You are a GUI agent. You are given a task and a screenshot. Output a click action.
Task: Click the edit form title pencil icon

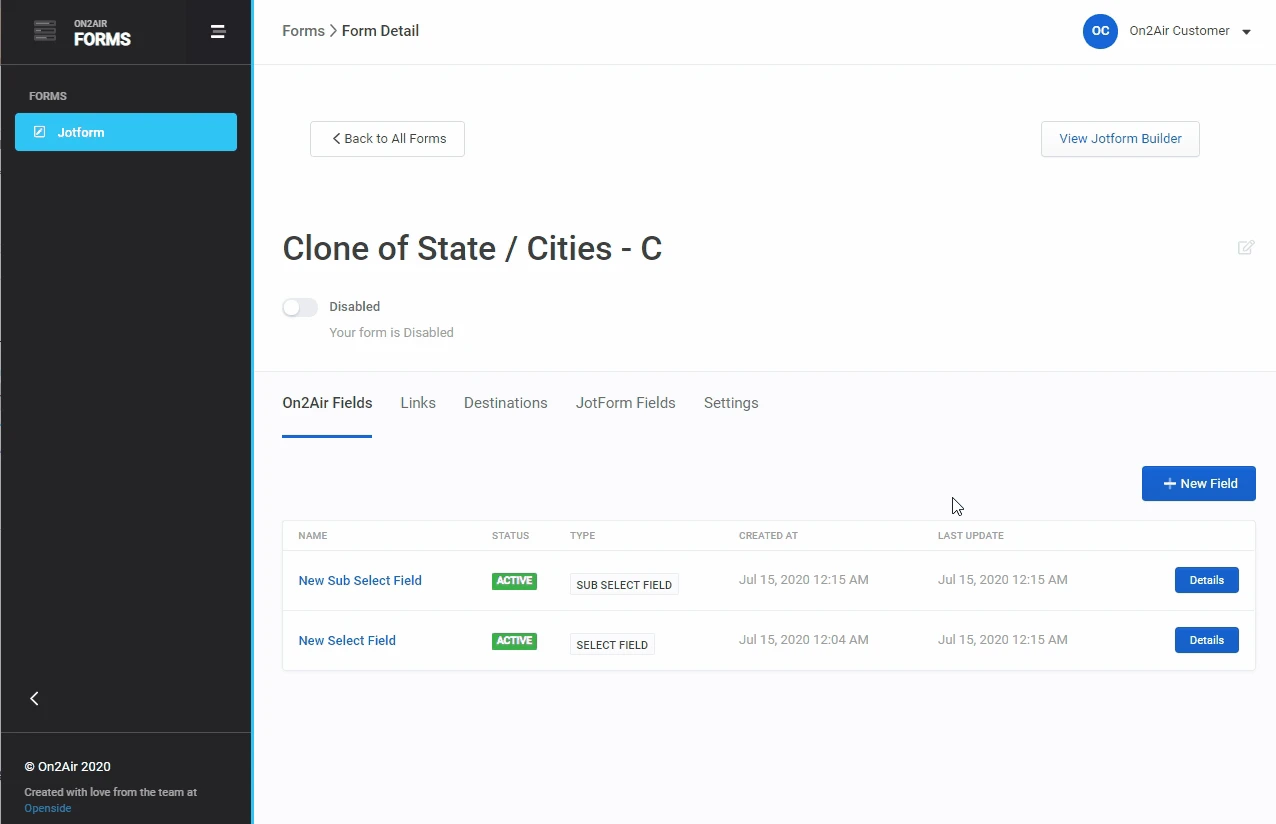1246,248
